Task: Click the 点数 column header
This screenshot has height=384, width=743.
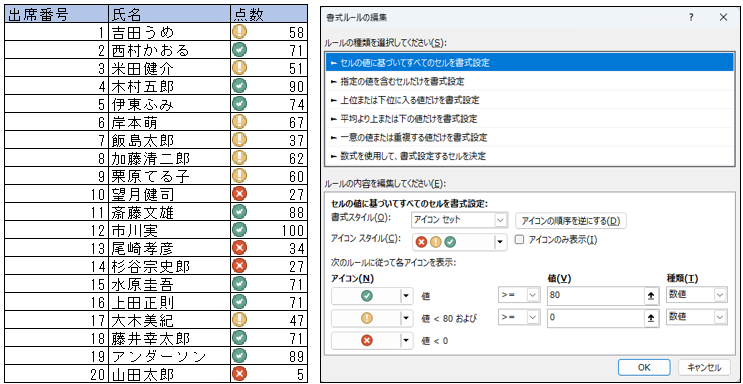Action: point(269,14)
